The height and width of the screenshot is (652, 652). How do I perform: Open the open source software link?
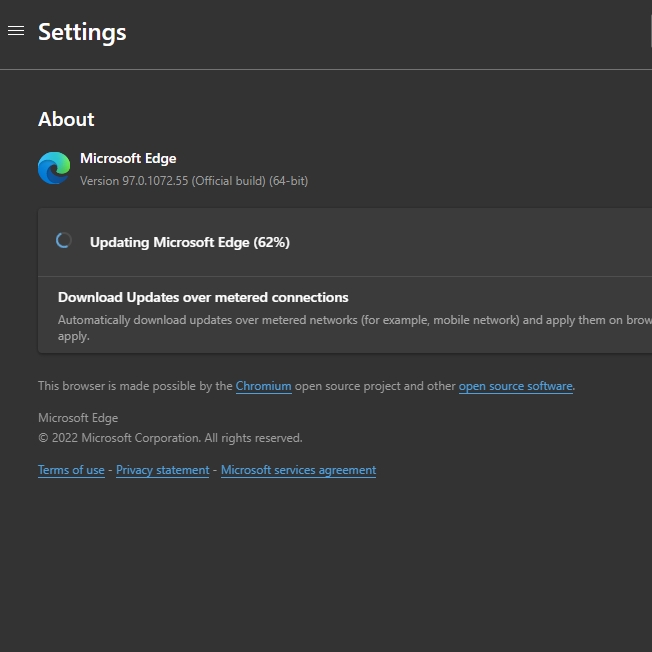click(516, 386)
